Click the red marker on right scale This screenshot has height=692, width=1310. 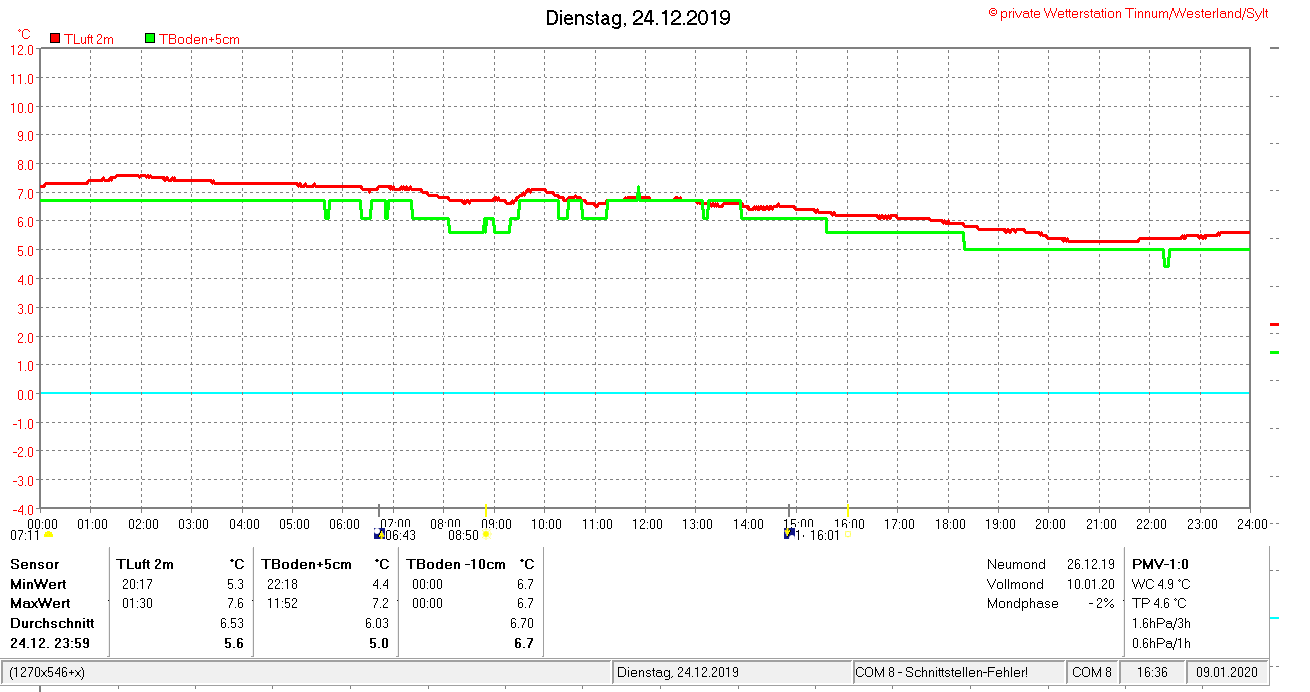[x=1274, y=324]
